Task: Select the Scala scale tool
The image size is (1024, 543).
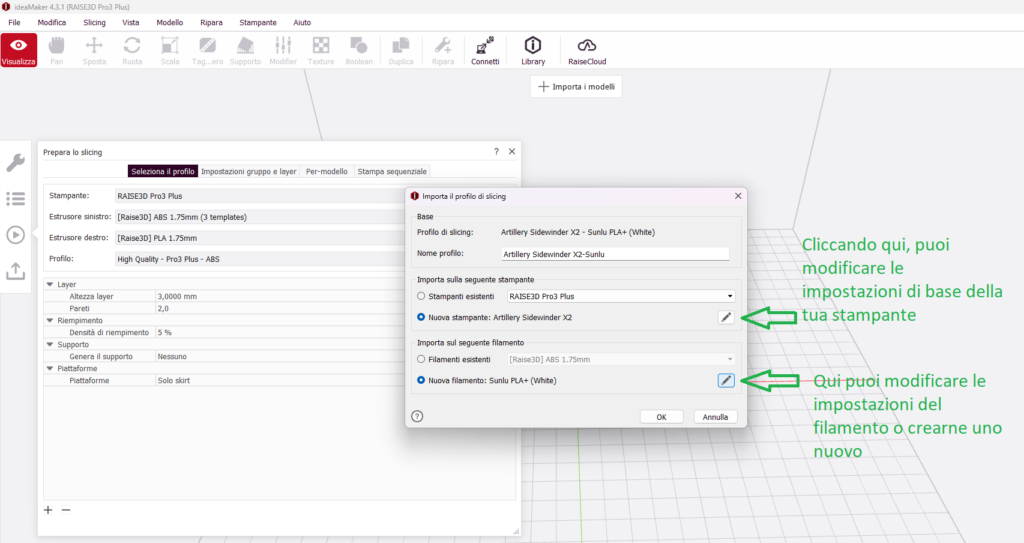Action: coord(170,50)
